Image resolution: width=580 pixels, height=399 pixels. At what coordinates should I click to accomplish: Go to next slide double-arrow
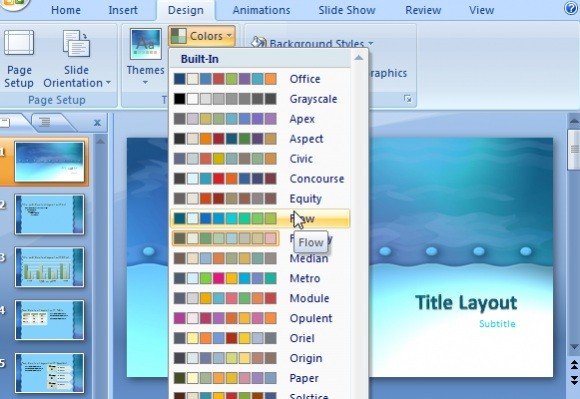[x=574, y=380]
